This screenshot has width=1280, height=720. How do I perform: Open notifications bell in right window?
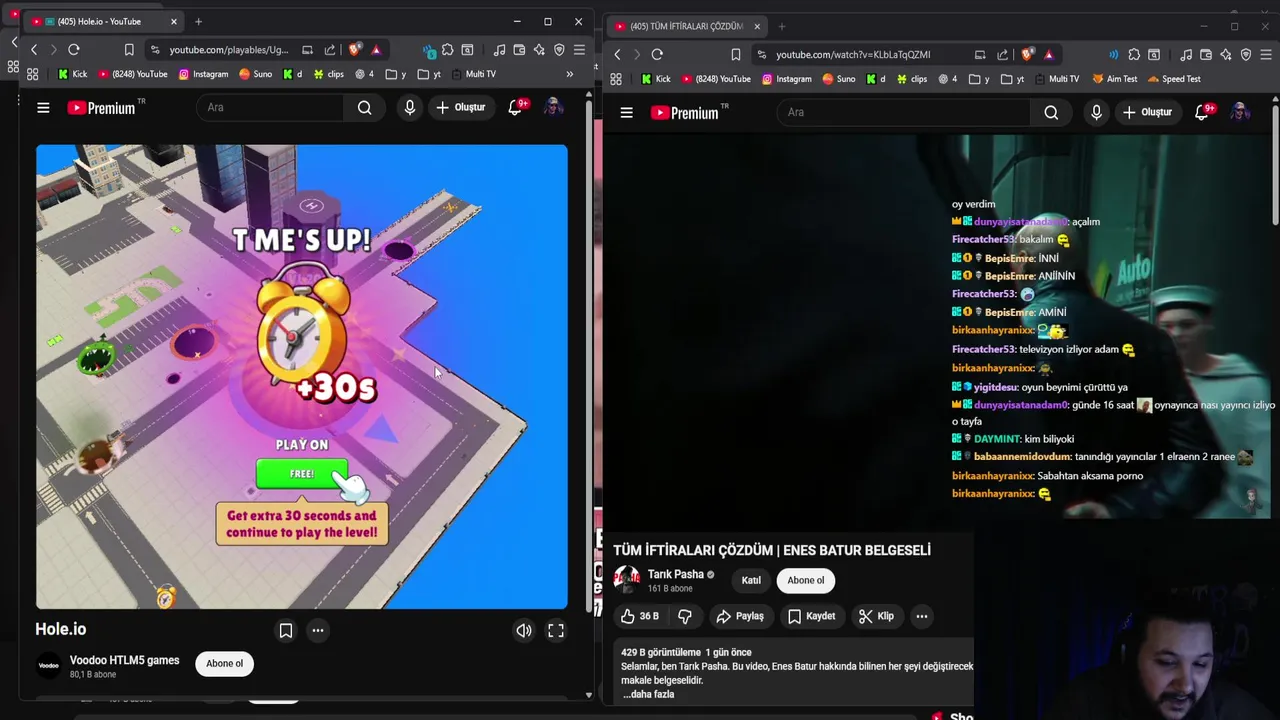pyautogui.click(x=1202, y=112)
